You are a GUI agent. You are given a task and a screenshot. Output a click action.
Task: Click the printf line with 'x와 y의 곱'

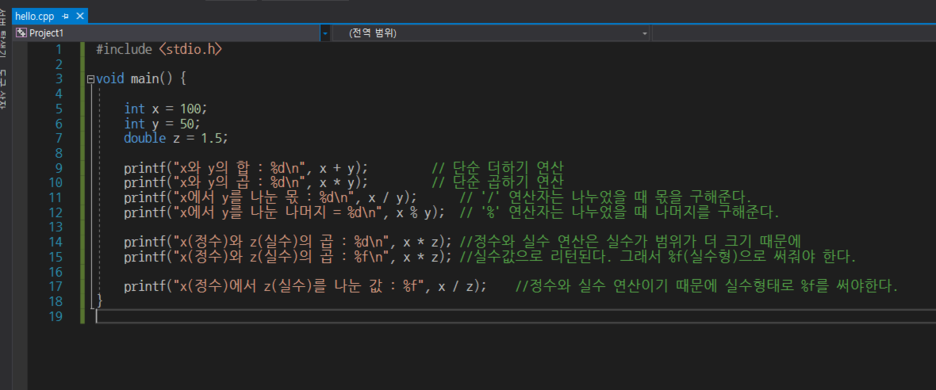(246, 182)
